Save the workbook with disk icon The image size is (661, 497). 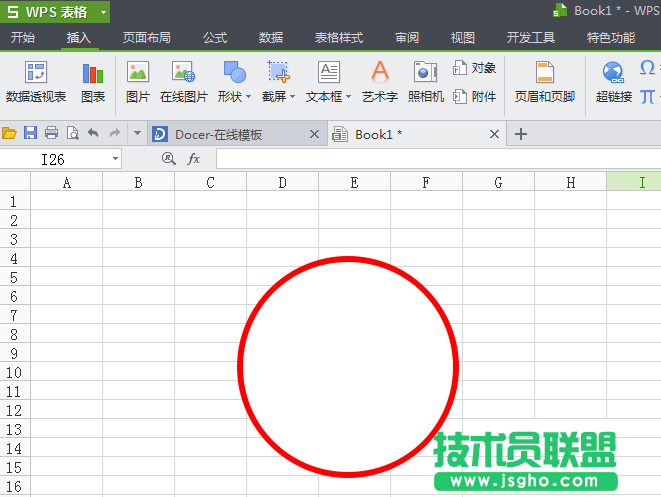pyautogui.click(x=30, y=133)
